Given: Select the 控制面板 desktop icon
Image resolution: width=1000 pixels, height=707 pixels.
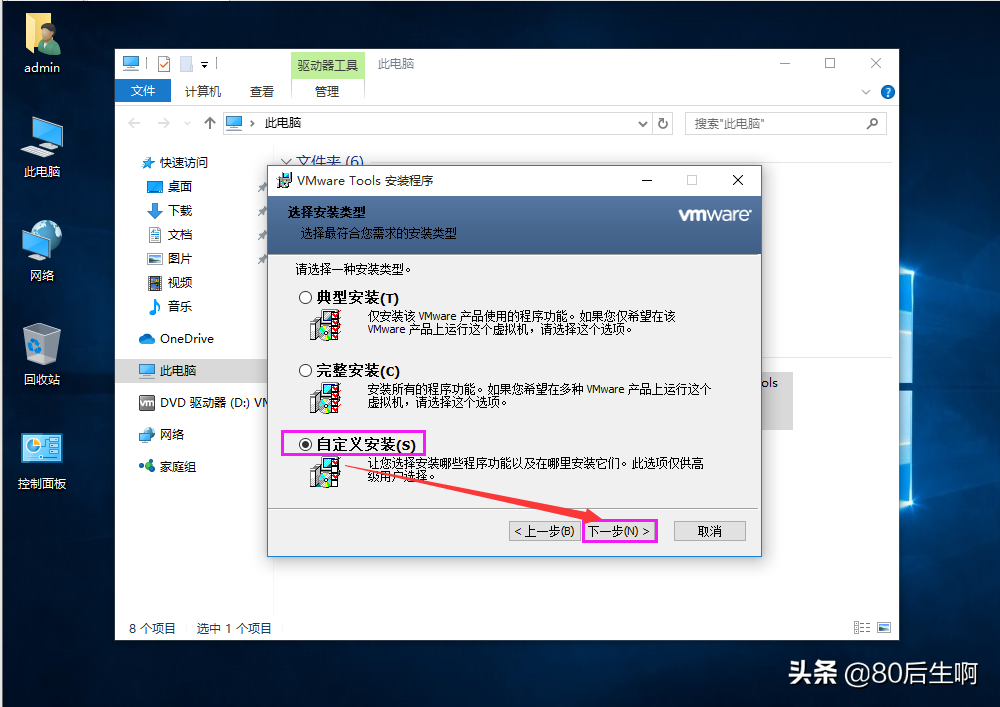Looking at the screenshot, I should 42,461.
